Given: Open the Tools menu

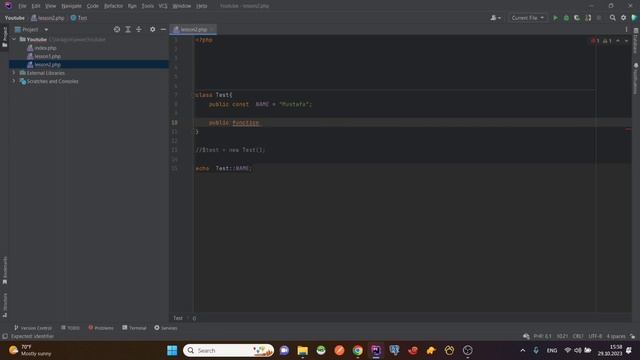Looking at the screenshot, I should (148, 6).
